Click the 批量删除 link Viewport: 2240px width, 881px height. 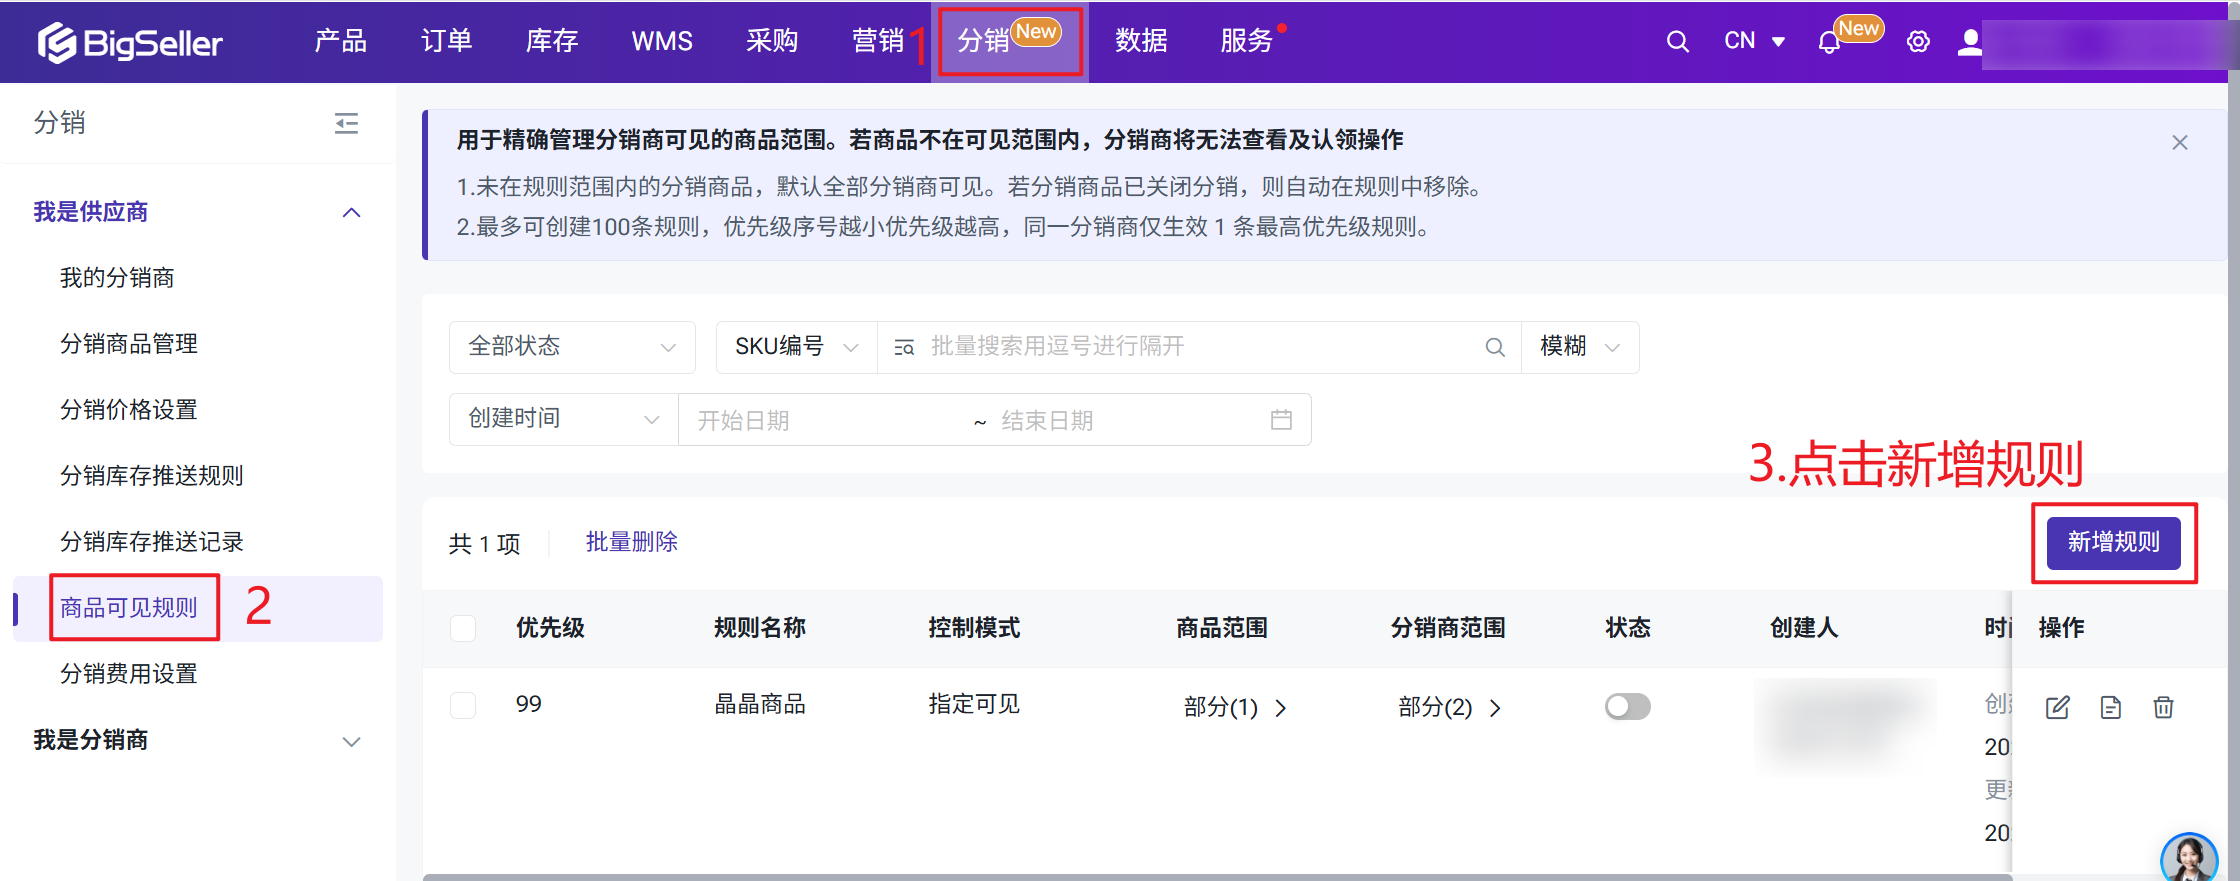pos(631,542)
